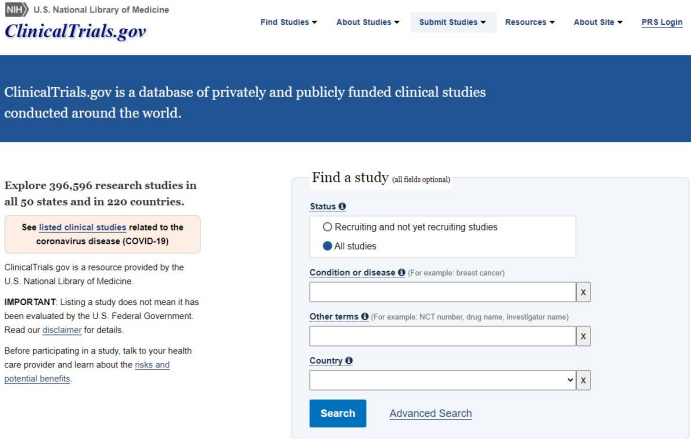Viewport: 692px width, 440px height.
Task: Clear the Country selection with X
Action: point(584,381)
